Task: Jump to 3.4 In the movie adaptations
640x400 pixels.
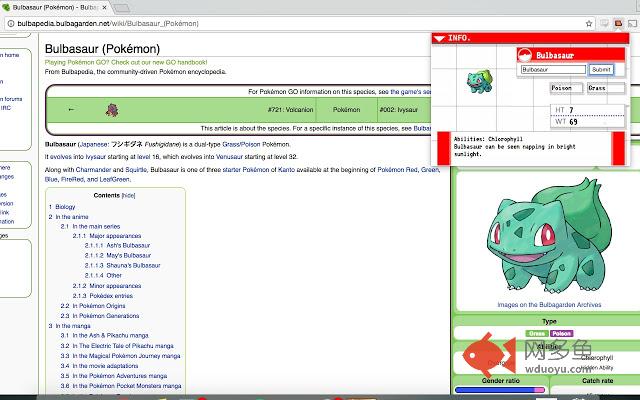Action: pos(99,366)
